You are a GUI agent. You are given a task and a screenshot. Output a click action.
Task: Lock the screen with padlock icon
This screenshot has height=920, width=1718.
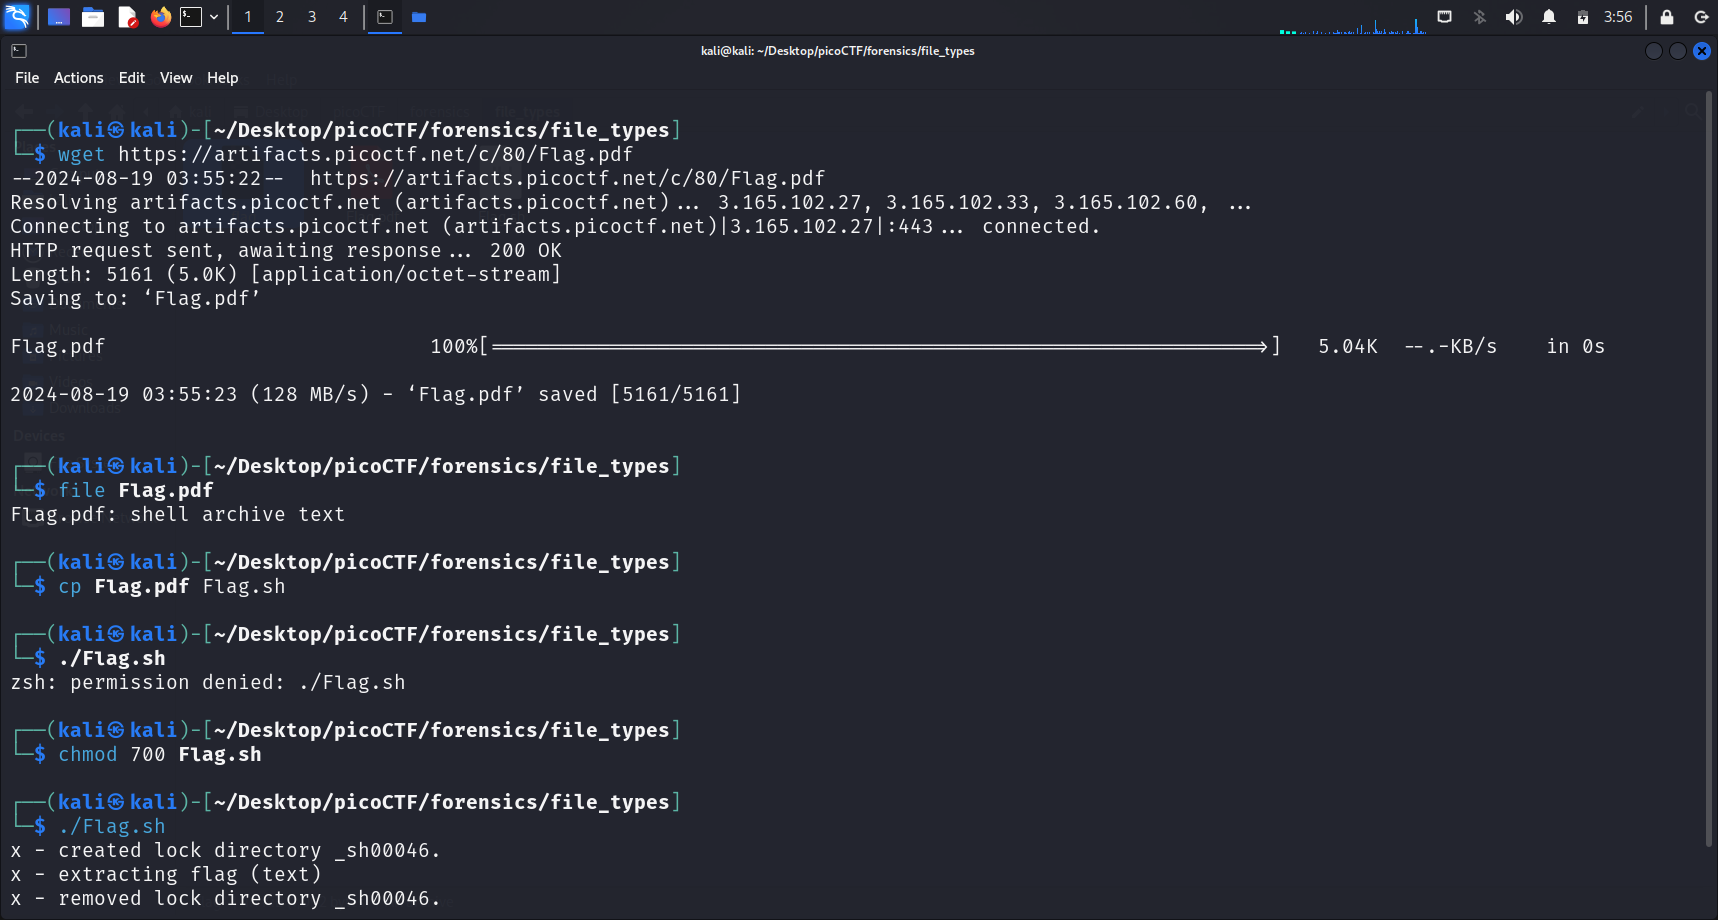pos(1667,17)
